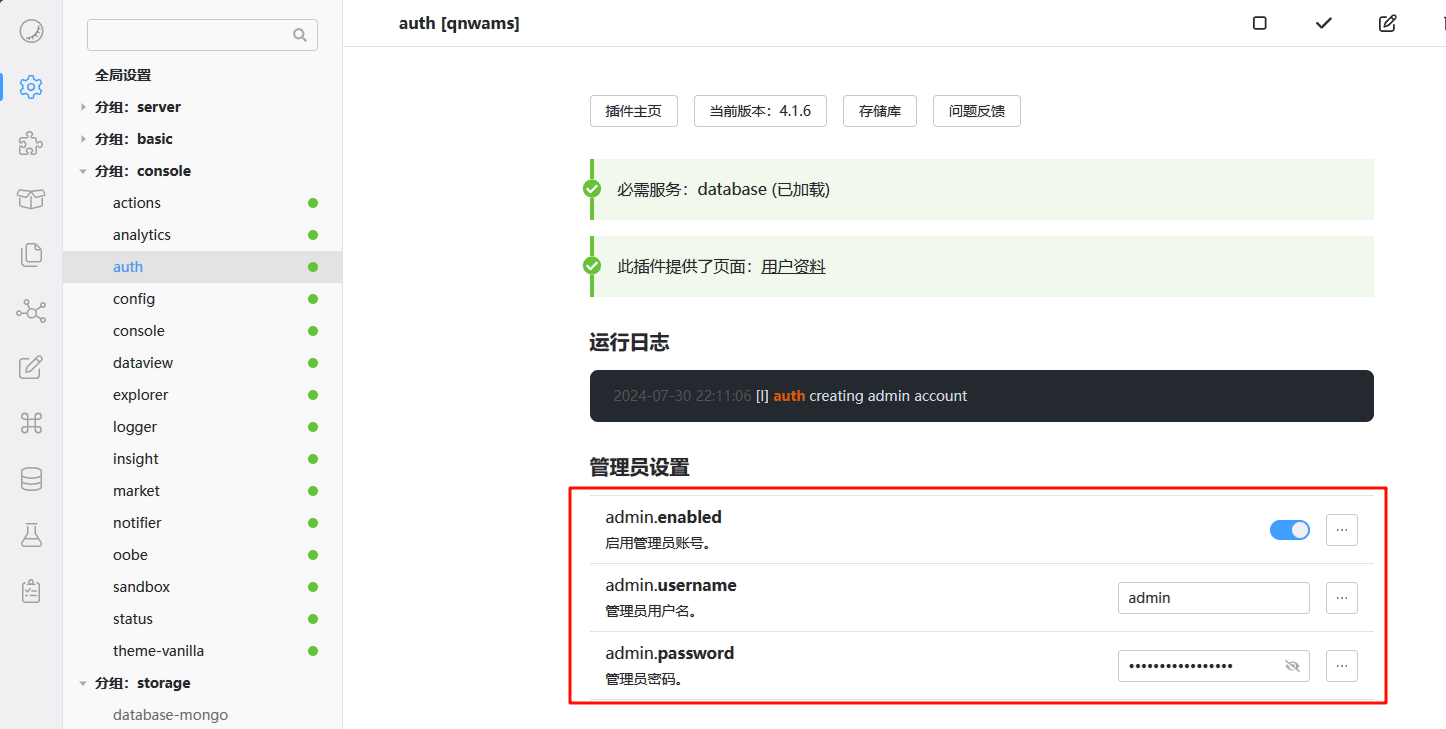Viewport: 1446px width, 729px height.
Task: Open the puzzle-piece plugin market icon
Action: coord(31,143)
